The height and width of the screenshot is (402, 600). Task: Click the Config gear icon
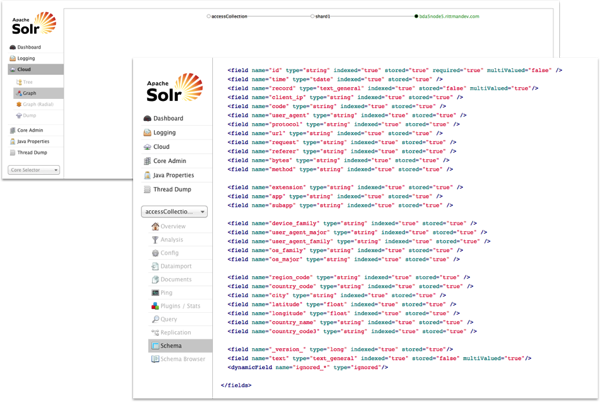[155, 253]
